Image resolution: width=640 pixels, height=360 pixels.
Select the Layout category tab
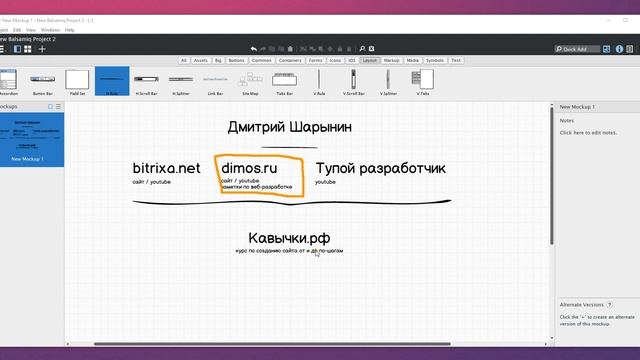pos(370,60)
